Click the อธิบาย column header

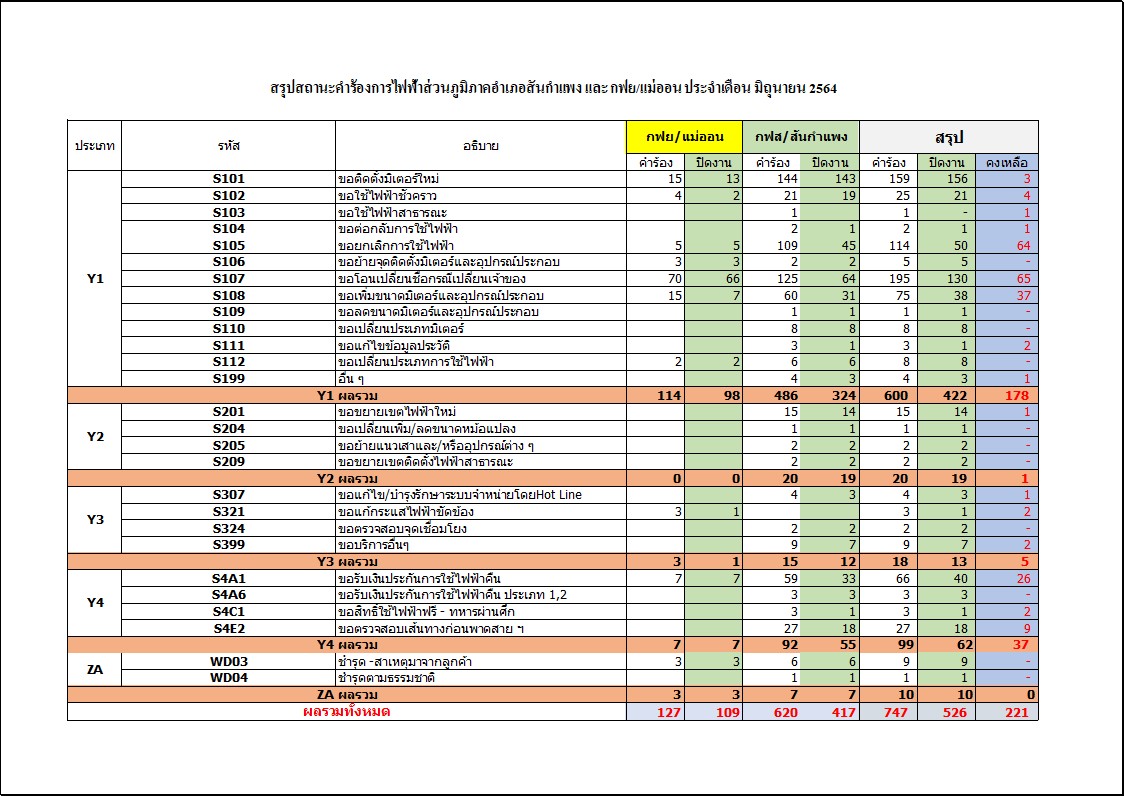pyautogui.click(x=481, y=146)
